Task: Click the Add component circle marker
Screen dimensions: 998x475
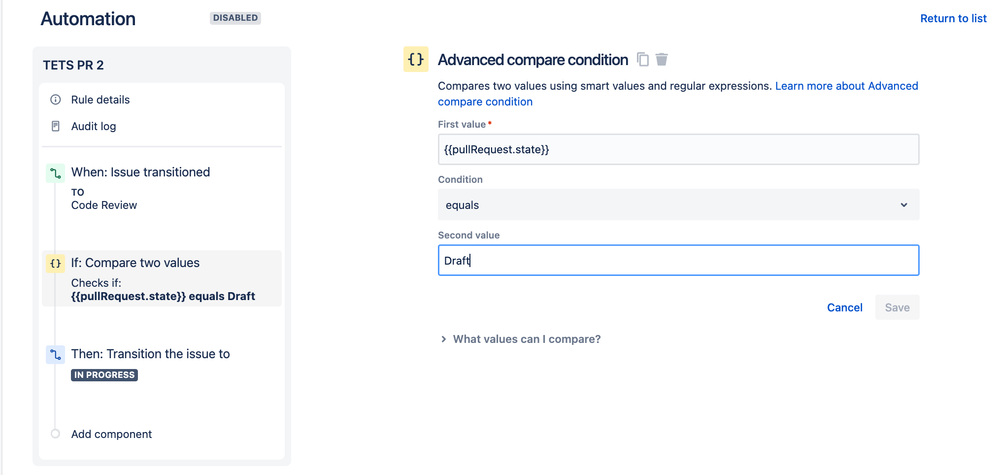Action: point(55,434)
